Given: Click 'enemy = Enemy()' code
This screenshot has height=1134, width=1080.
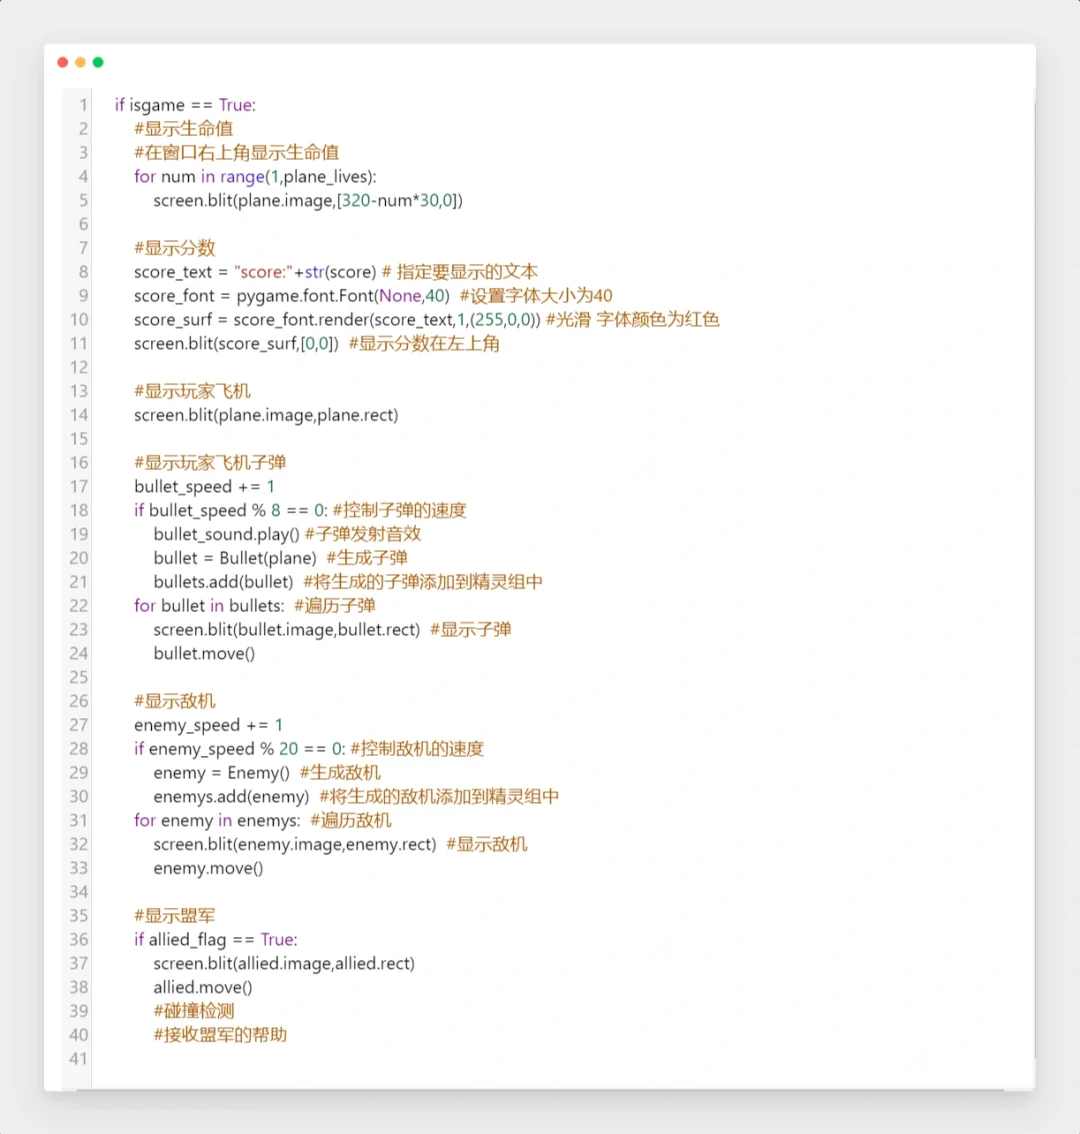Looking at the screenshot, I should 221,773.
